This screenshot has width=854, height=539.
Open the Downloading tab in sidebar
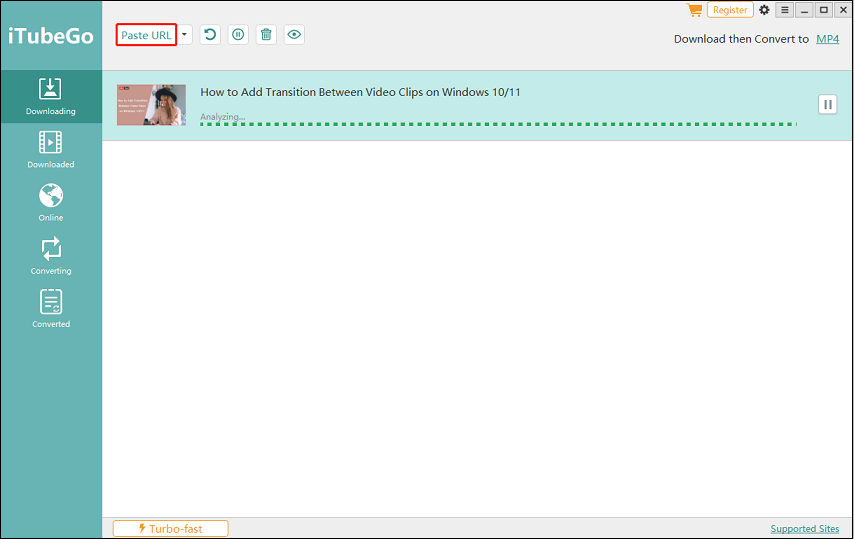(51, 96)
